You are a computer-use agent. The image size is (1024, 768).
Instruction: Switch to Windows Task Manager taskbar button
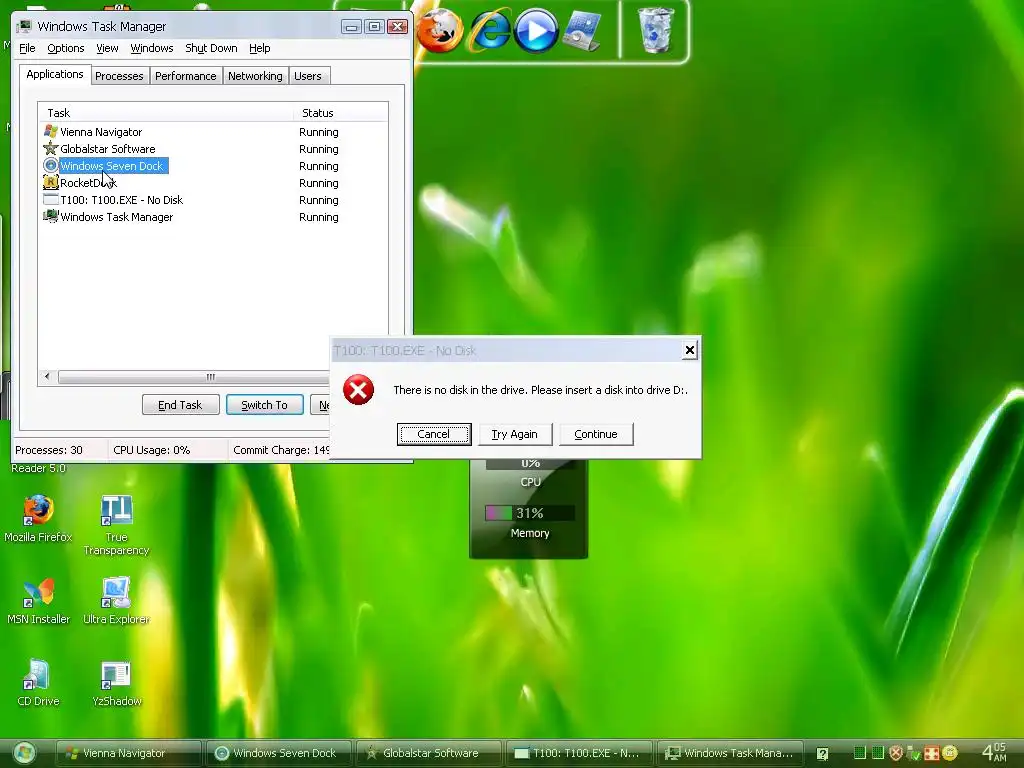pyautogui.click(x=729, y=753)
